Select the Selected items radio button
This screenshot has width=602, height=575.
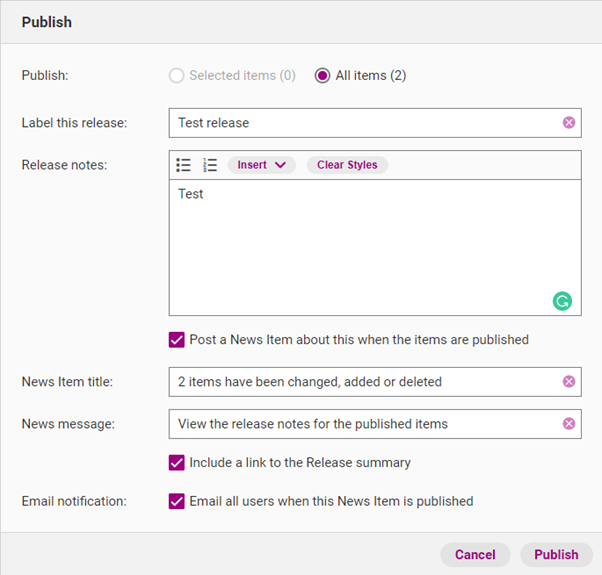point(177,75)
